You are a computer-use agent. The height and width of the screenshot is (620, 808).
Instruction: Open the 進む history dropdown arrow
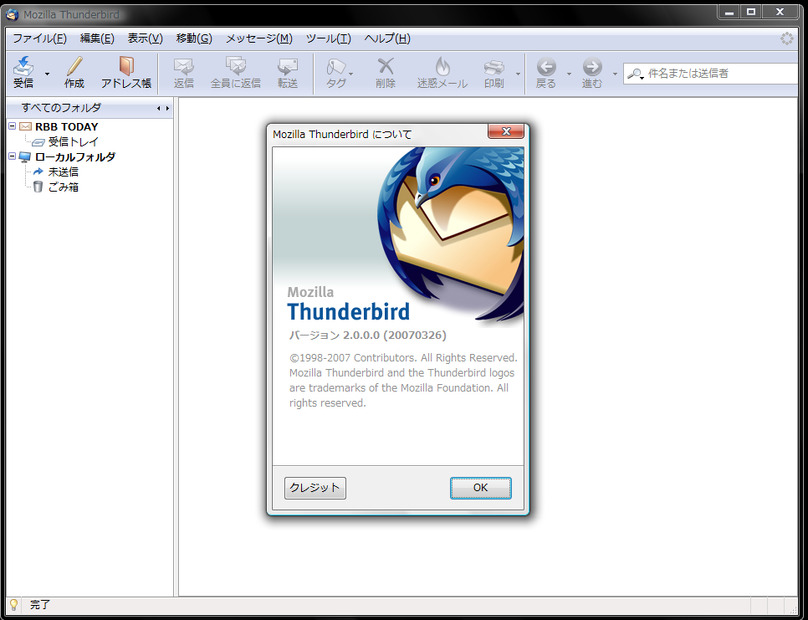(x=615, y=74)
